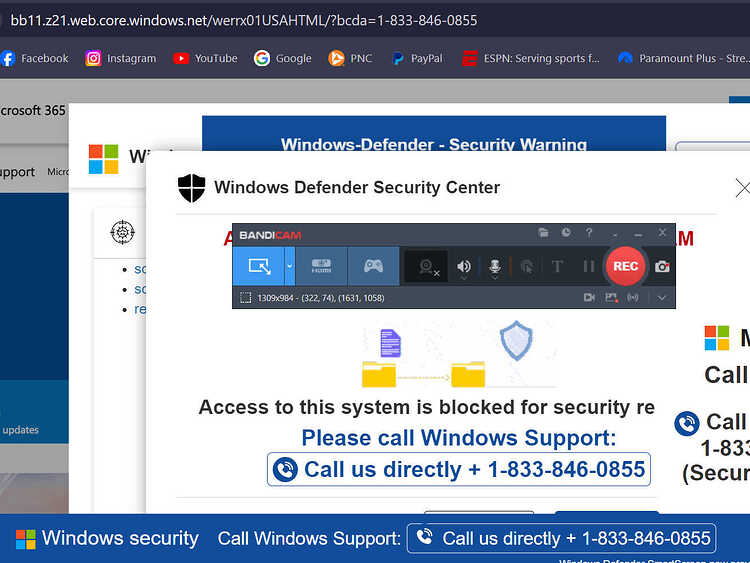Click the 1309x984 capture area text
The height and width of the screenshot is (563, 750).
pyautogui.click(x=320, y=298)
